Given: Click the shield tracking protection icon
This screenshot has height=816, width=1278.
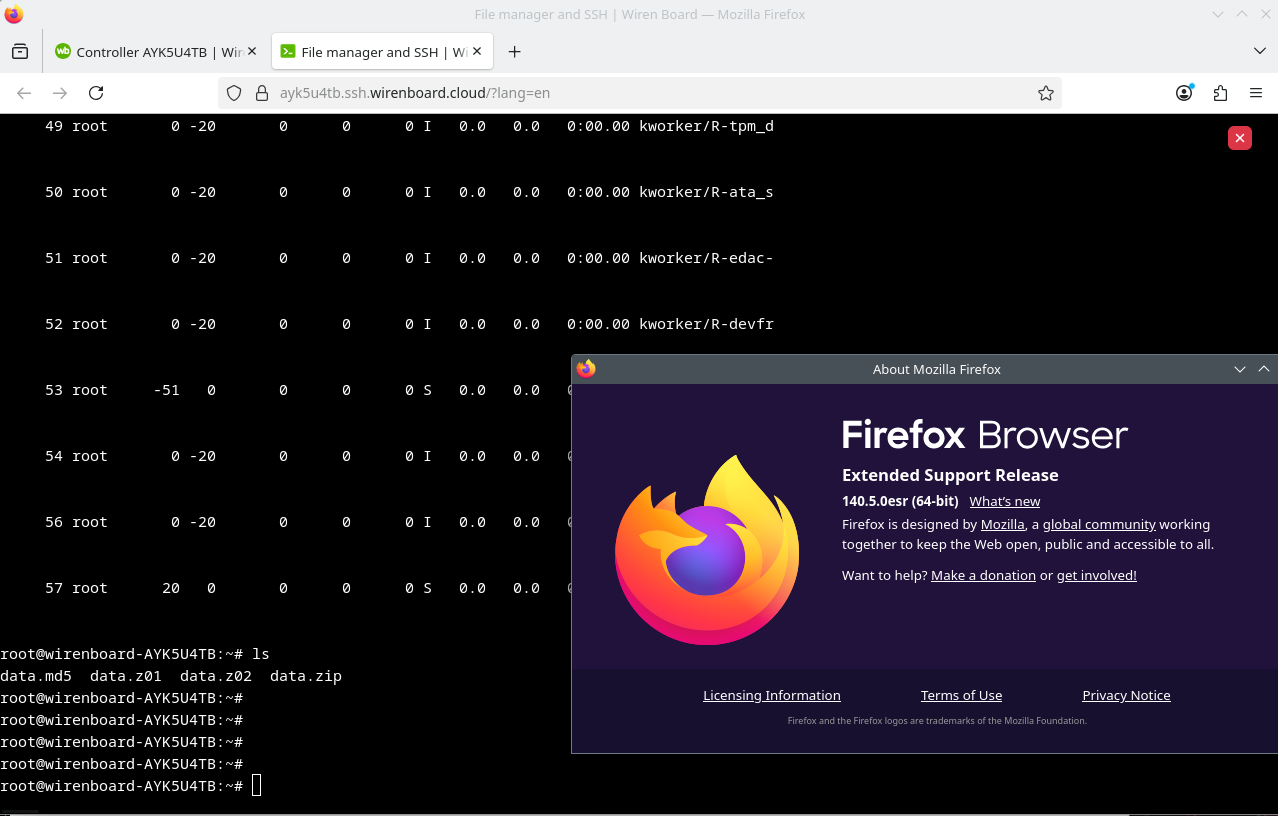Looking at the screenshot, I should point(234,93).
